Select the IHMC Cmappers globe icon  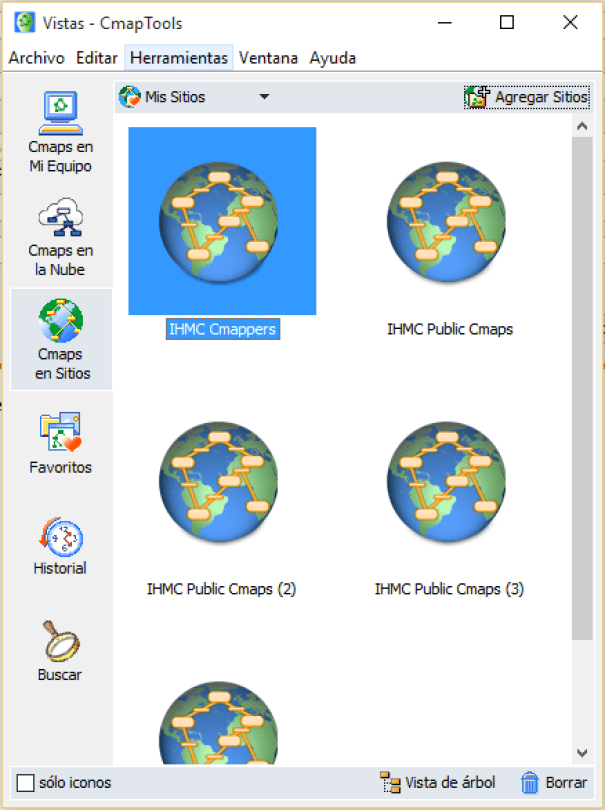pos(222,221)
